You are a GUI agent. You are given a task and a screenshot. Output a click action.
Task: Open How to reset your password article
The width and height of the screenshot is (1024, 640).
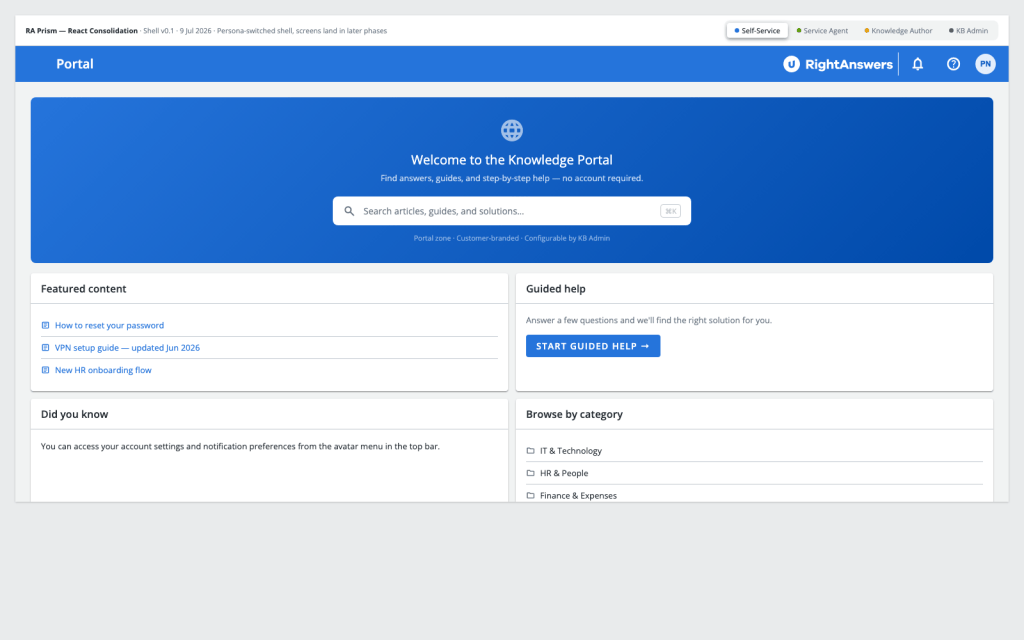(x=109, y=325)
